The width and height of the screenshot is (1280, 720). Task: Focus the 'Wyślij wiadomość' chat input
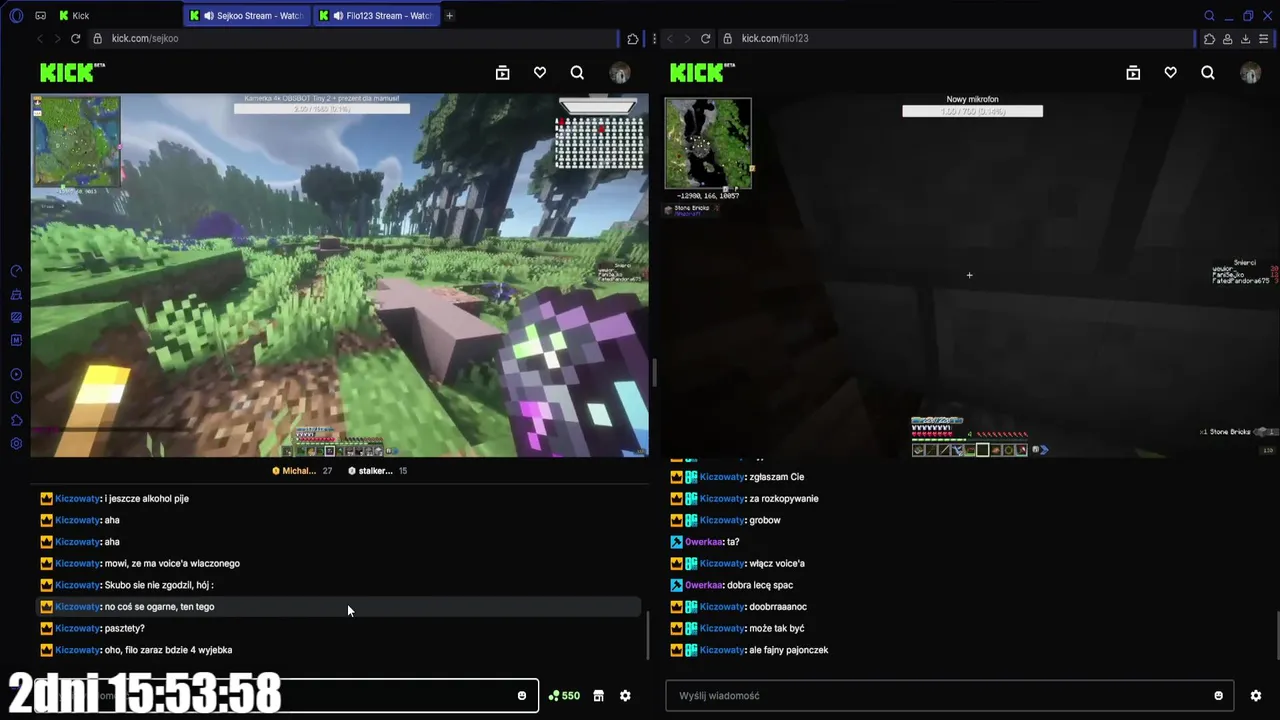pyautogui.click(x=948, y=696)
